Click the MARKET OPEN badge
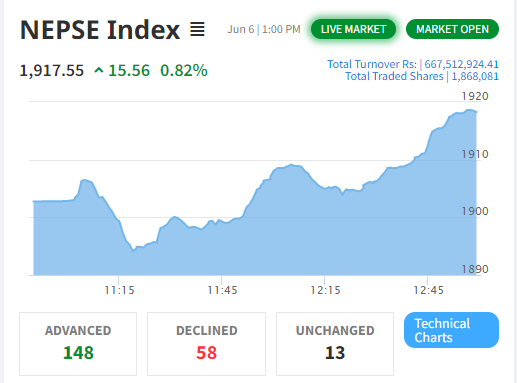Image resolution: width=517 pixels, height=383 pixels. [x=452, y=29]
